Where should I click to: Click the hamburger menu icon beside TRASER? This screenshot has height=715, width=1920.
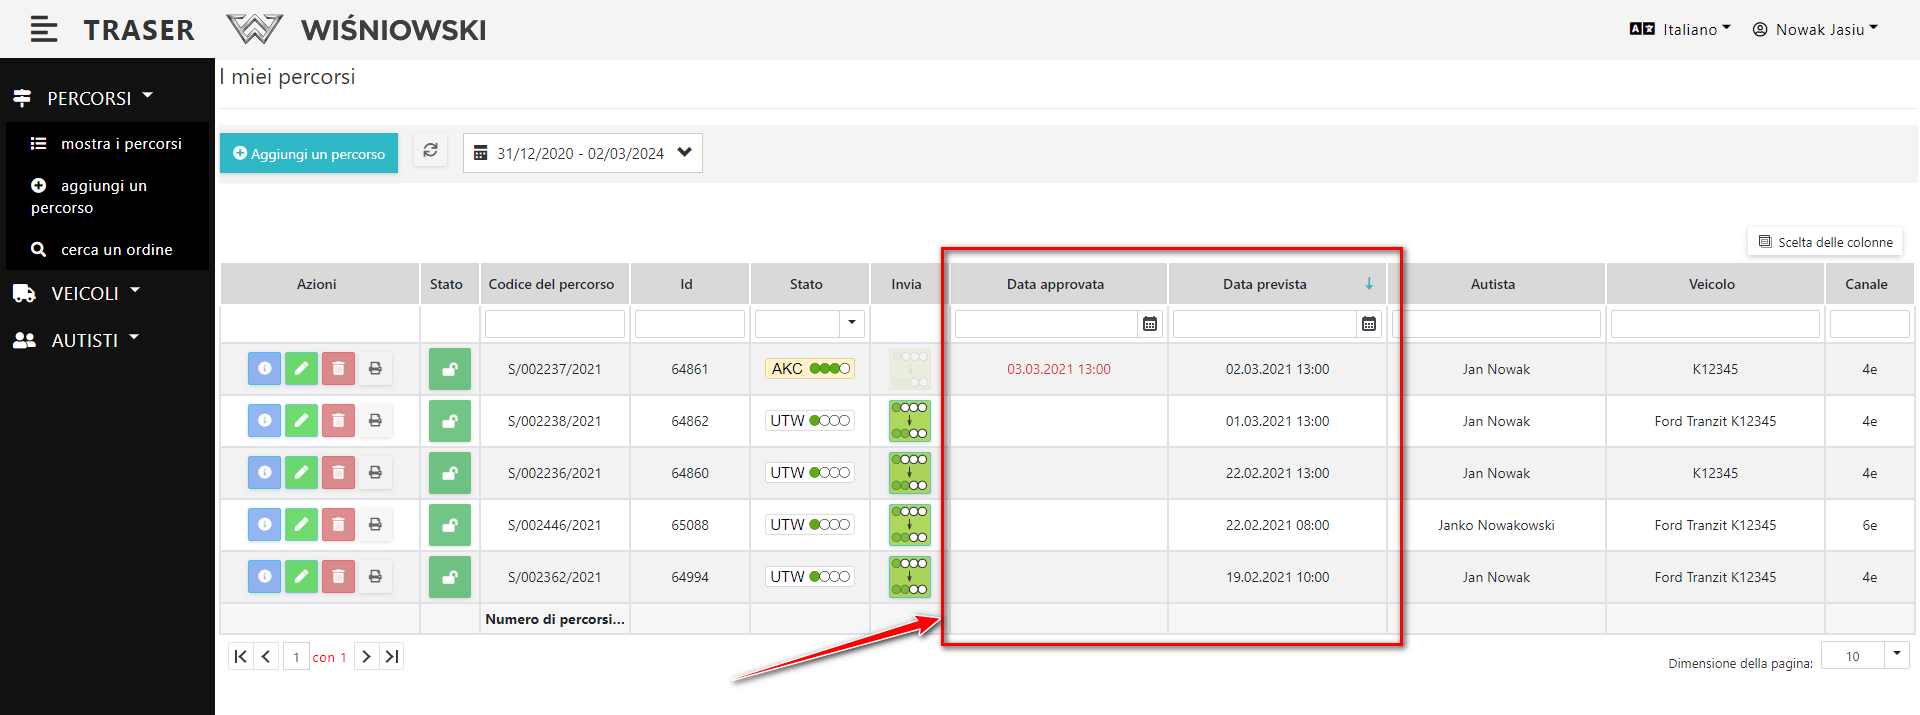coord(43,30)
